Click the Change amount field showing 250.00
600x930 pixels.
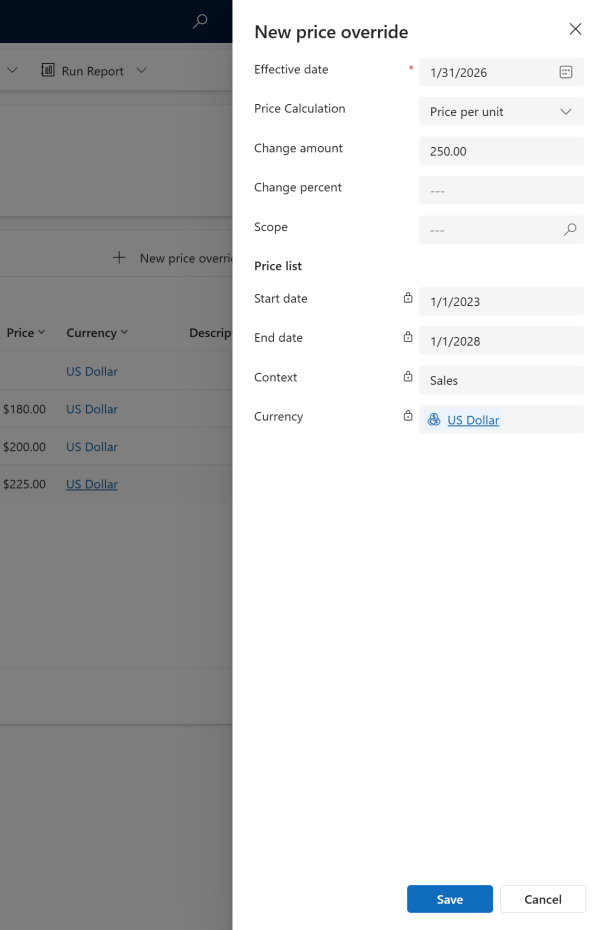(x=501, y=151)
